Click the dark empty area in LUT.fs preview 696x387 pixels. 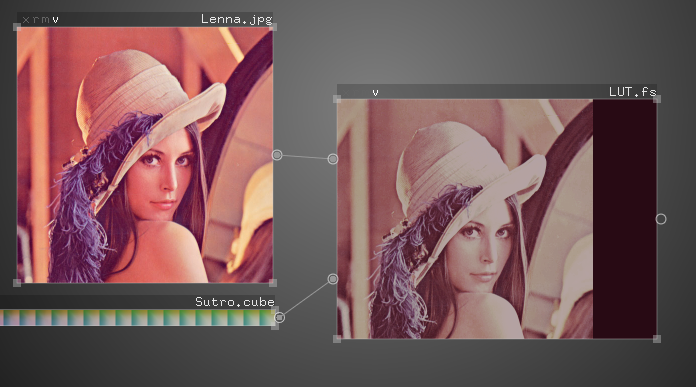pos(625,219)
